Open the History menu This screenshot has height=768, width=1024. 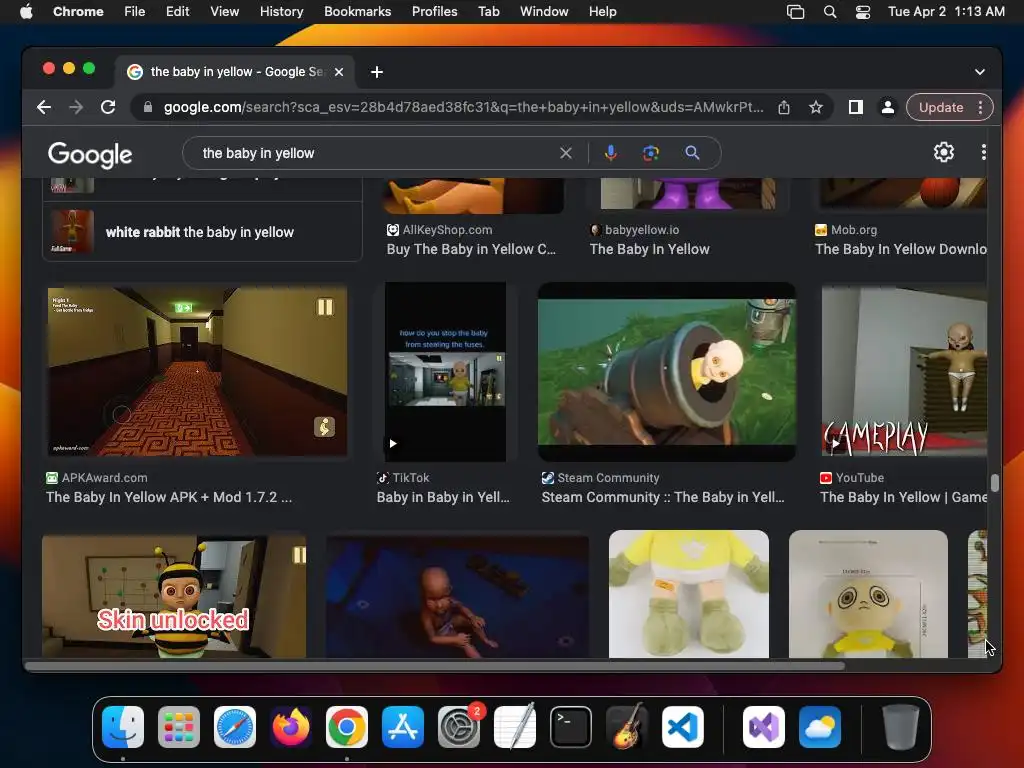pos(281,11)
